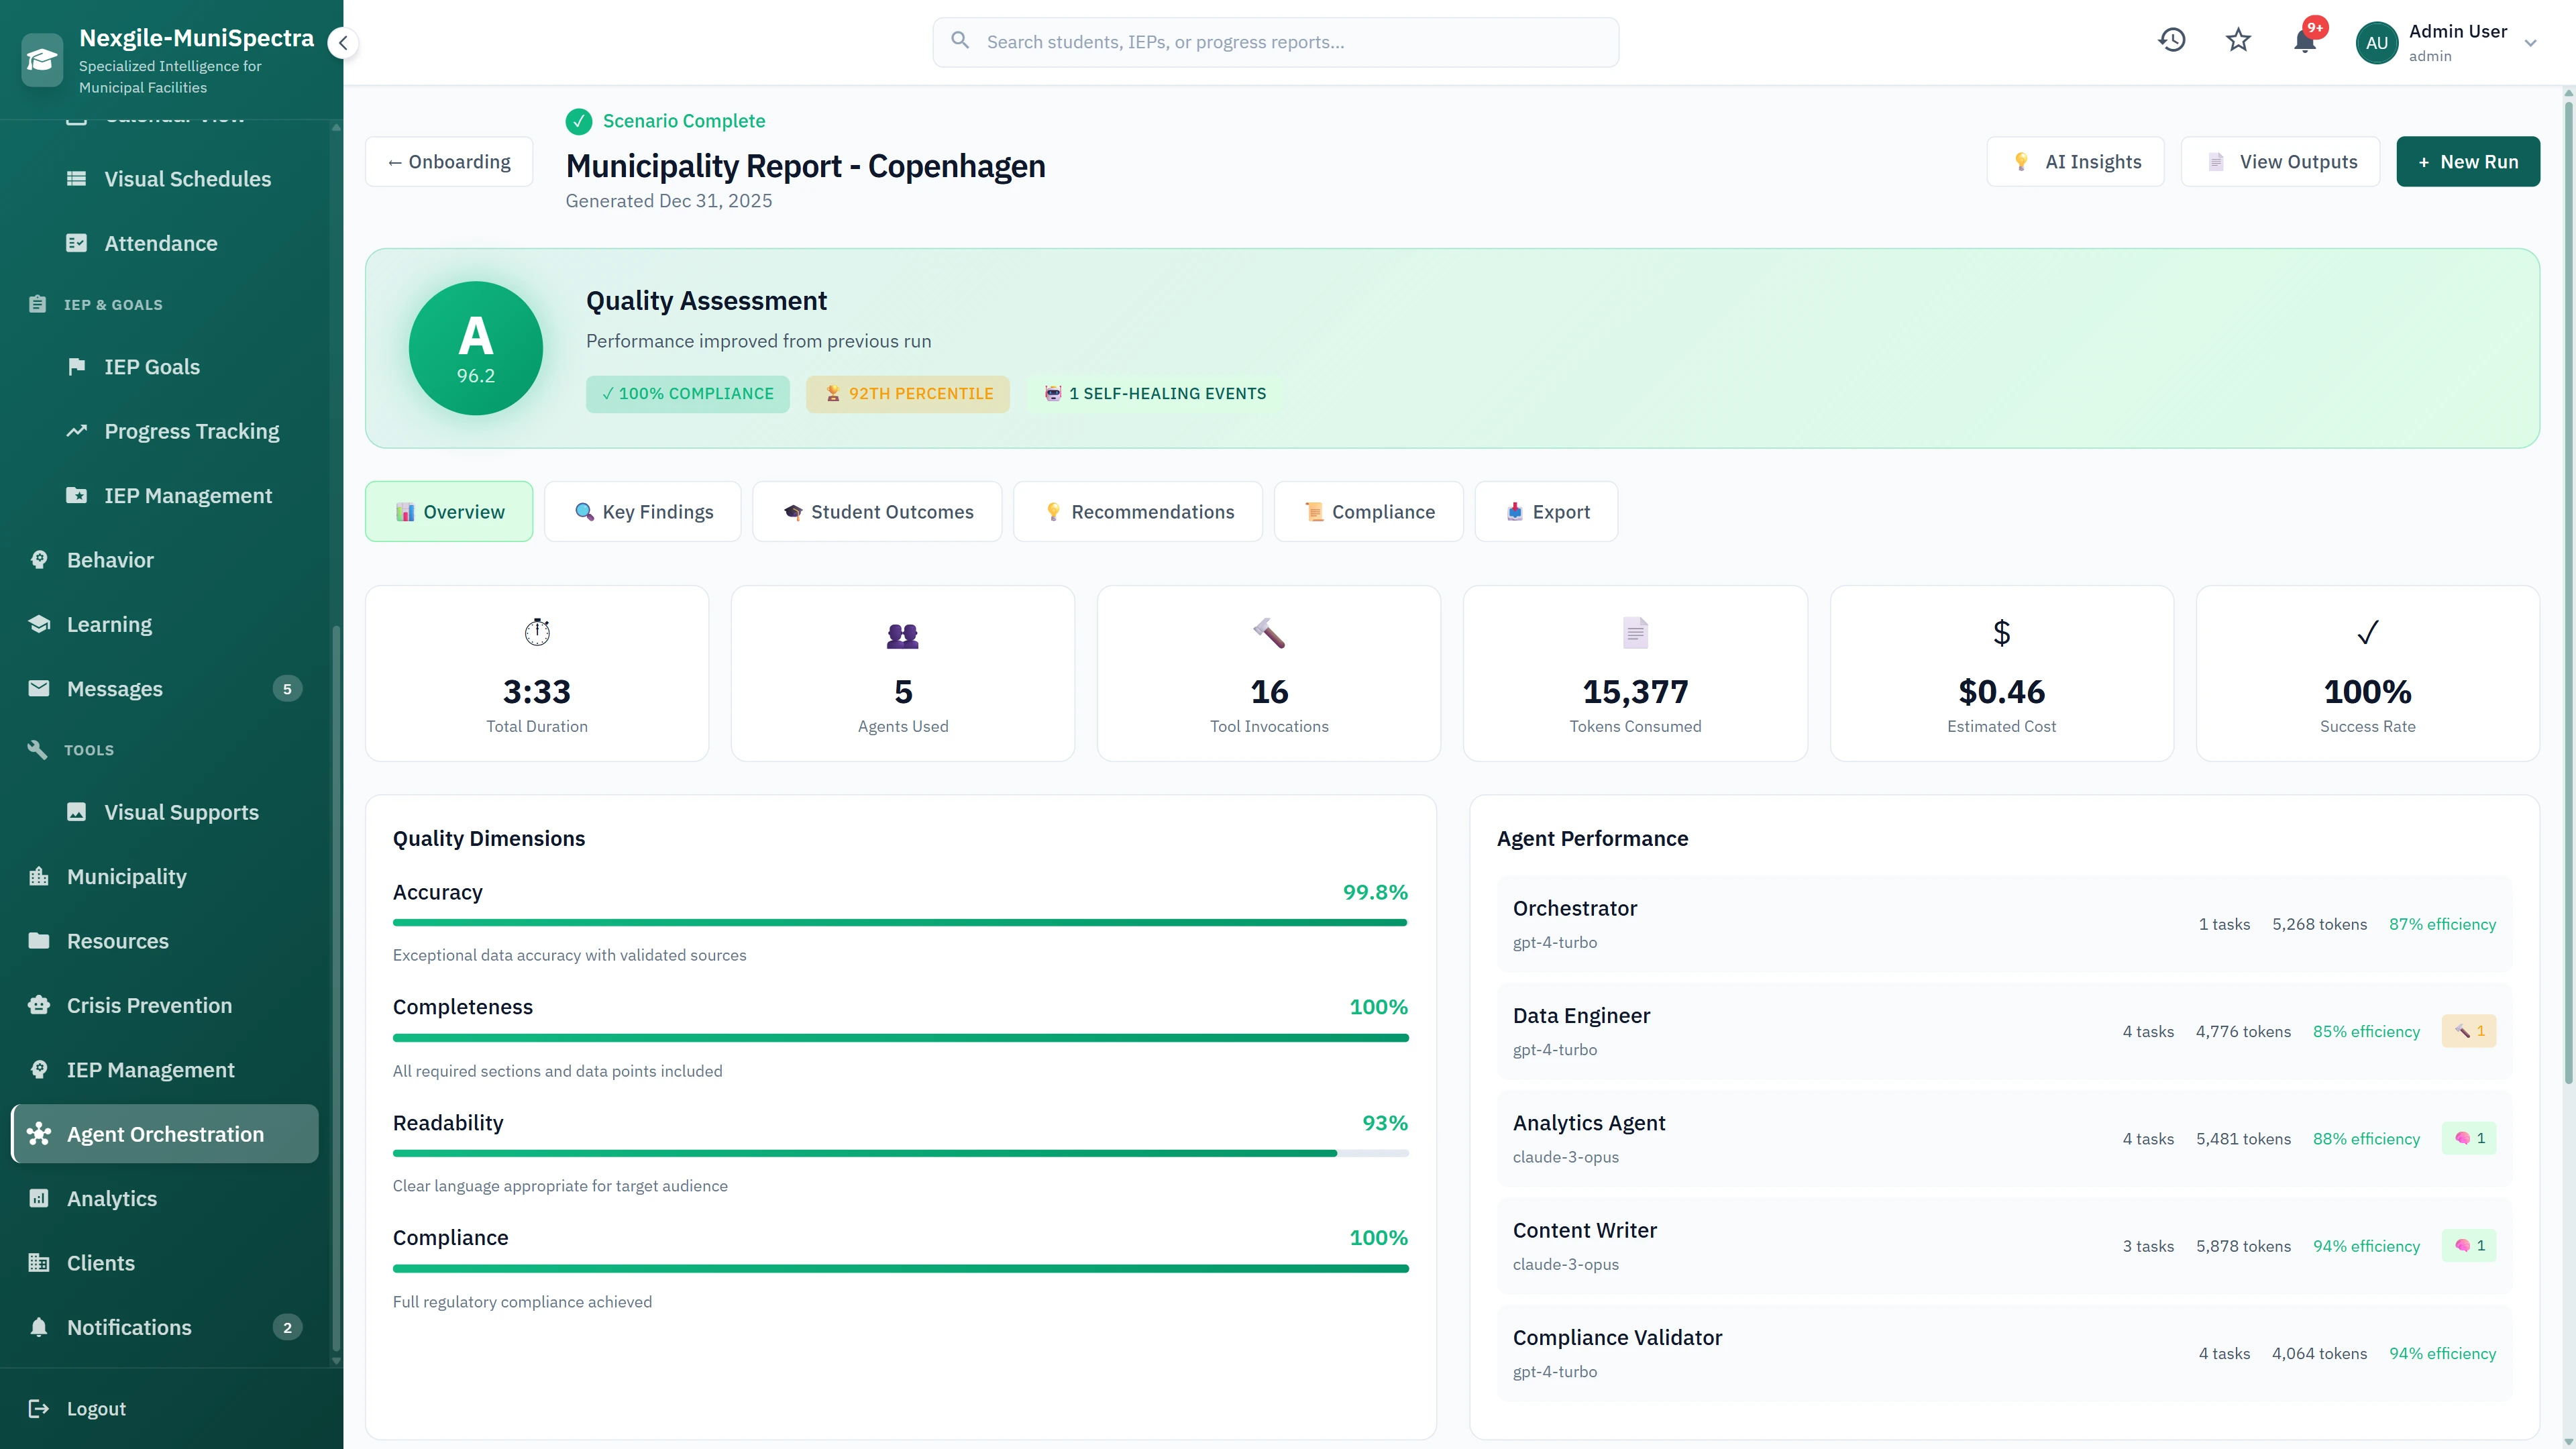The image size is (2576, 1449).
Task: Open the Compliance tab
Action: tap(1368, 511)
